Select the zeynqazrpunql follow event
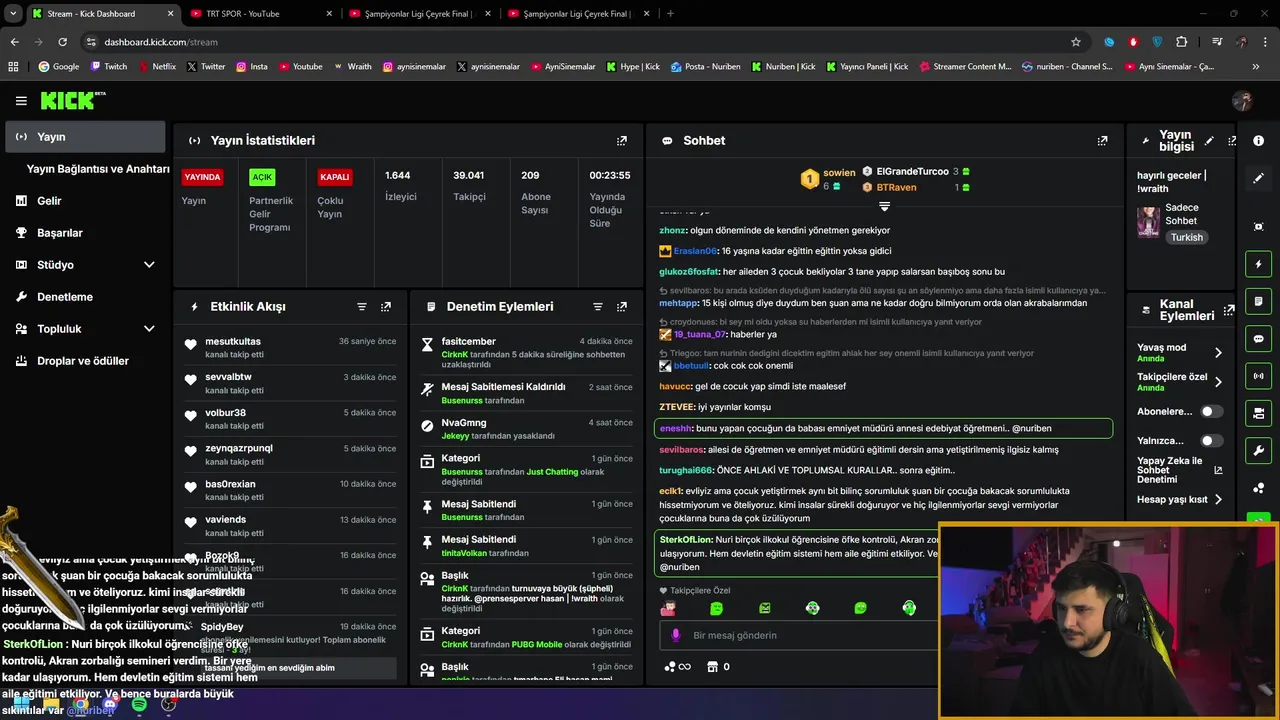This screenshot has height=720, width=1280. 291,454
